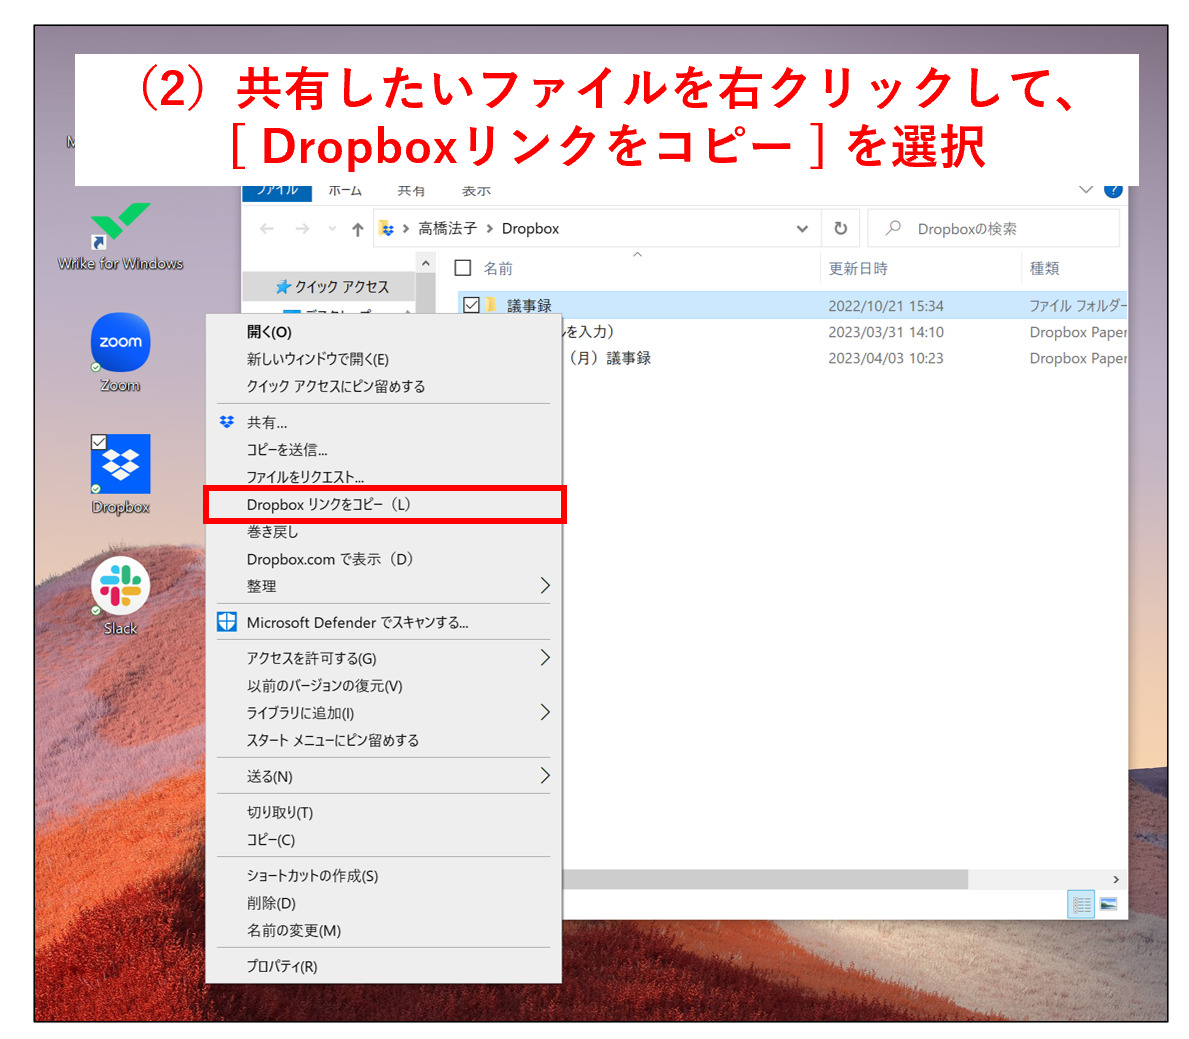This screenshot has width=1189, height=1039.
Task: Click the Dropboxの検索 search field
Action: pyautogui.click(x=993, y=228)
